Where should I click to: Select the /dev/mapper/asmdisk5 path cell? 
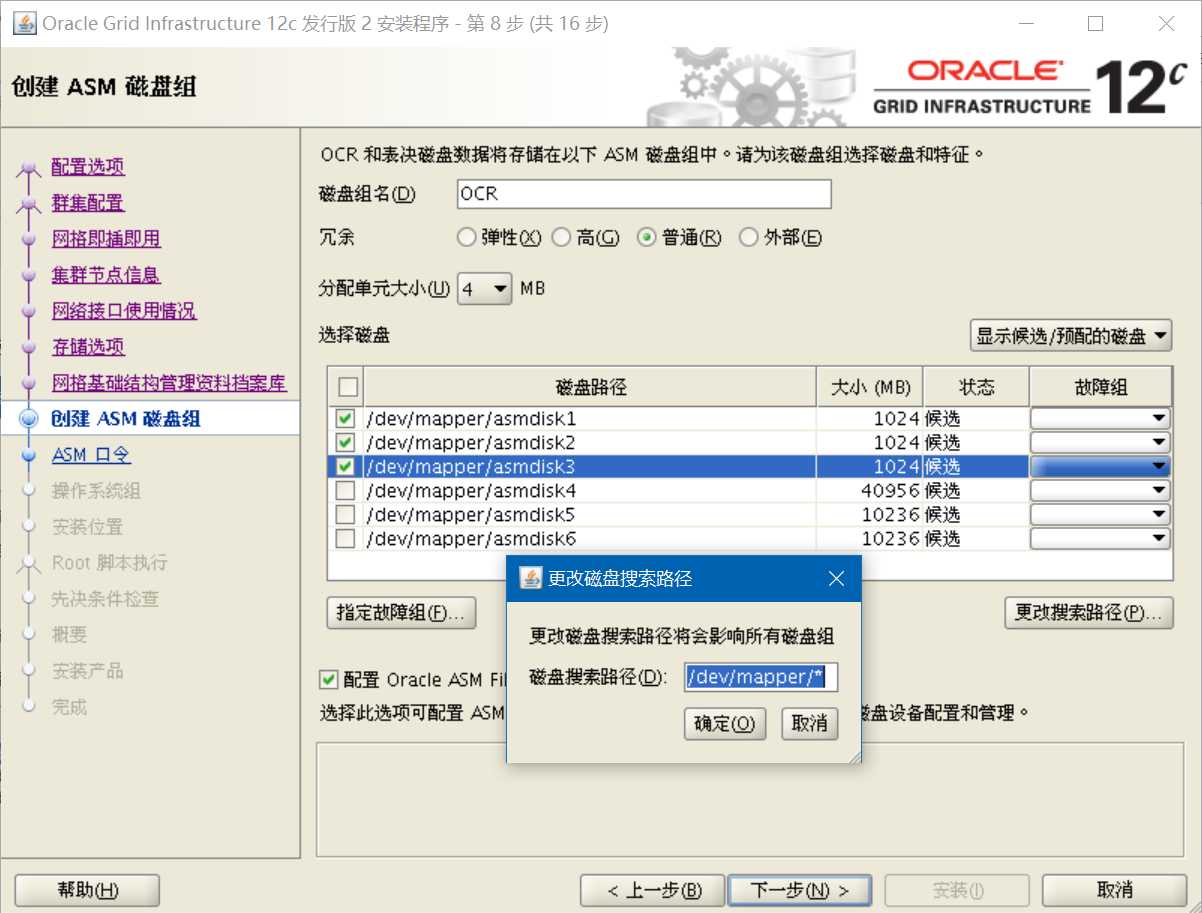590,514
